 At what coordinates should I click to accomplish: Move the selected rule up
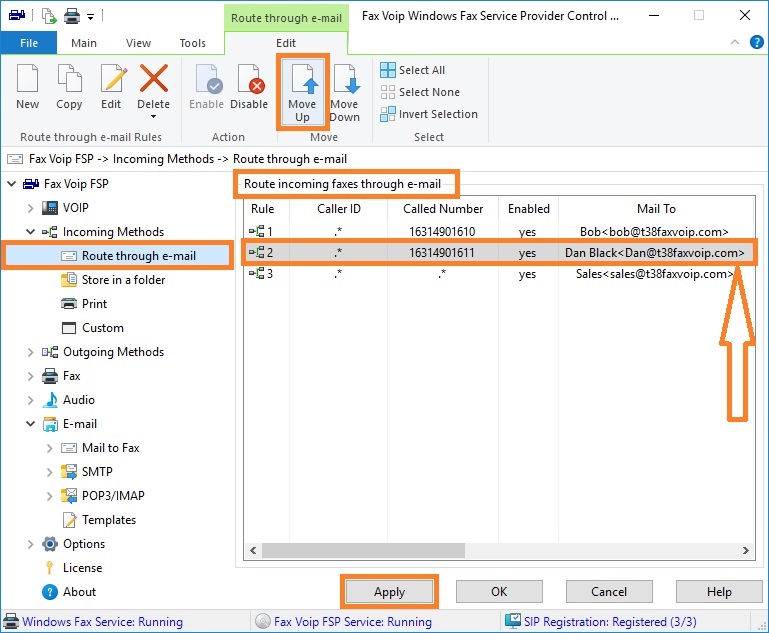[302, 92]
